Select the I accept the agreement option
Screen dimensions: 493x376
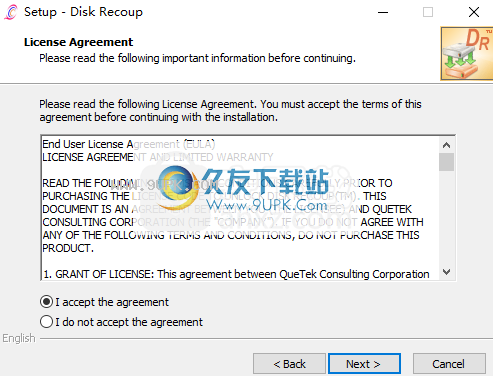pos(104,302)
